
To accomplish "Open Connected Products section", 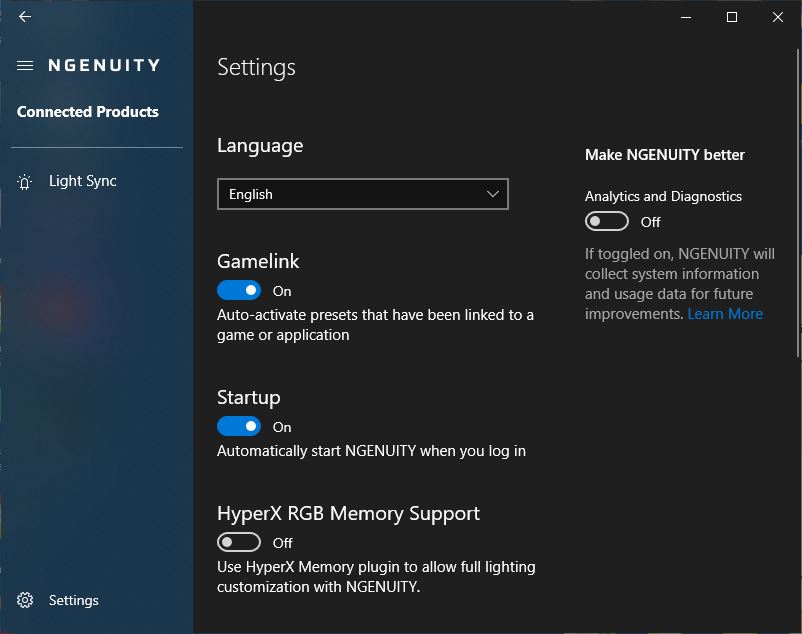I will click(x=87, y=111).
